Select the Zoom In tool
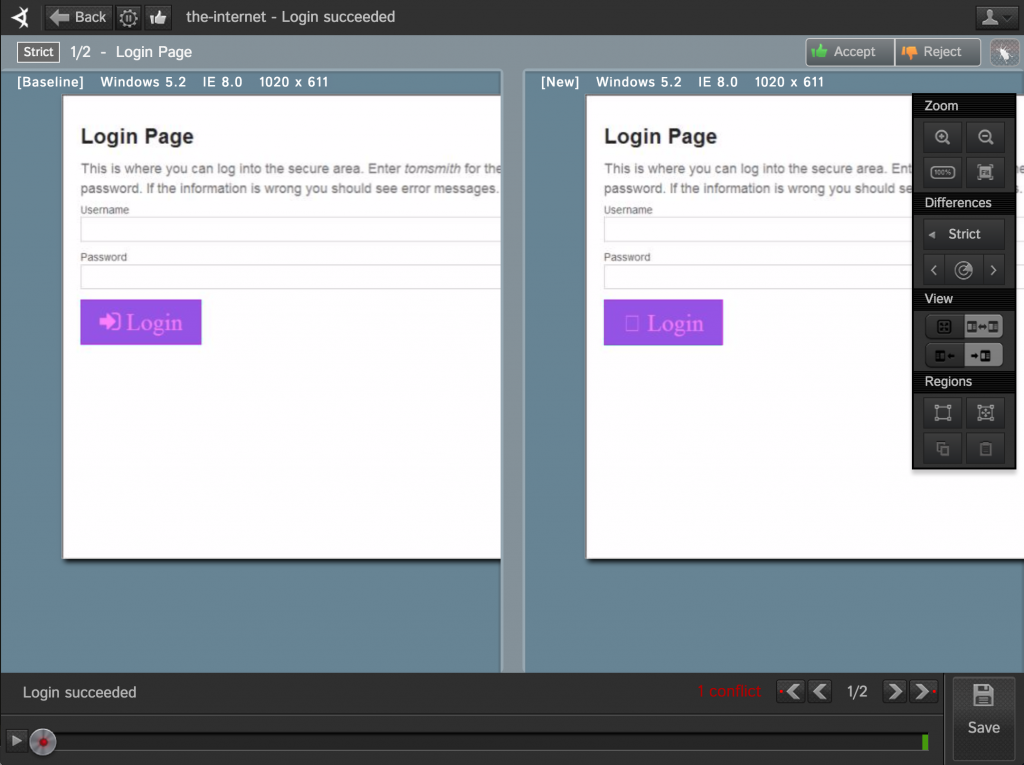The width and height of the screenshot is (1024, 765). point(941,137)
